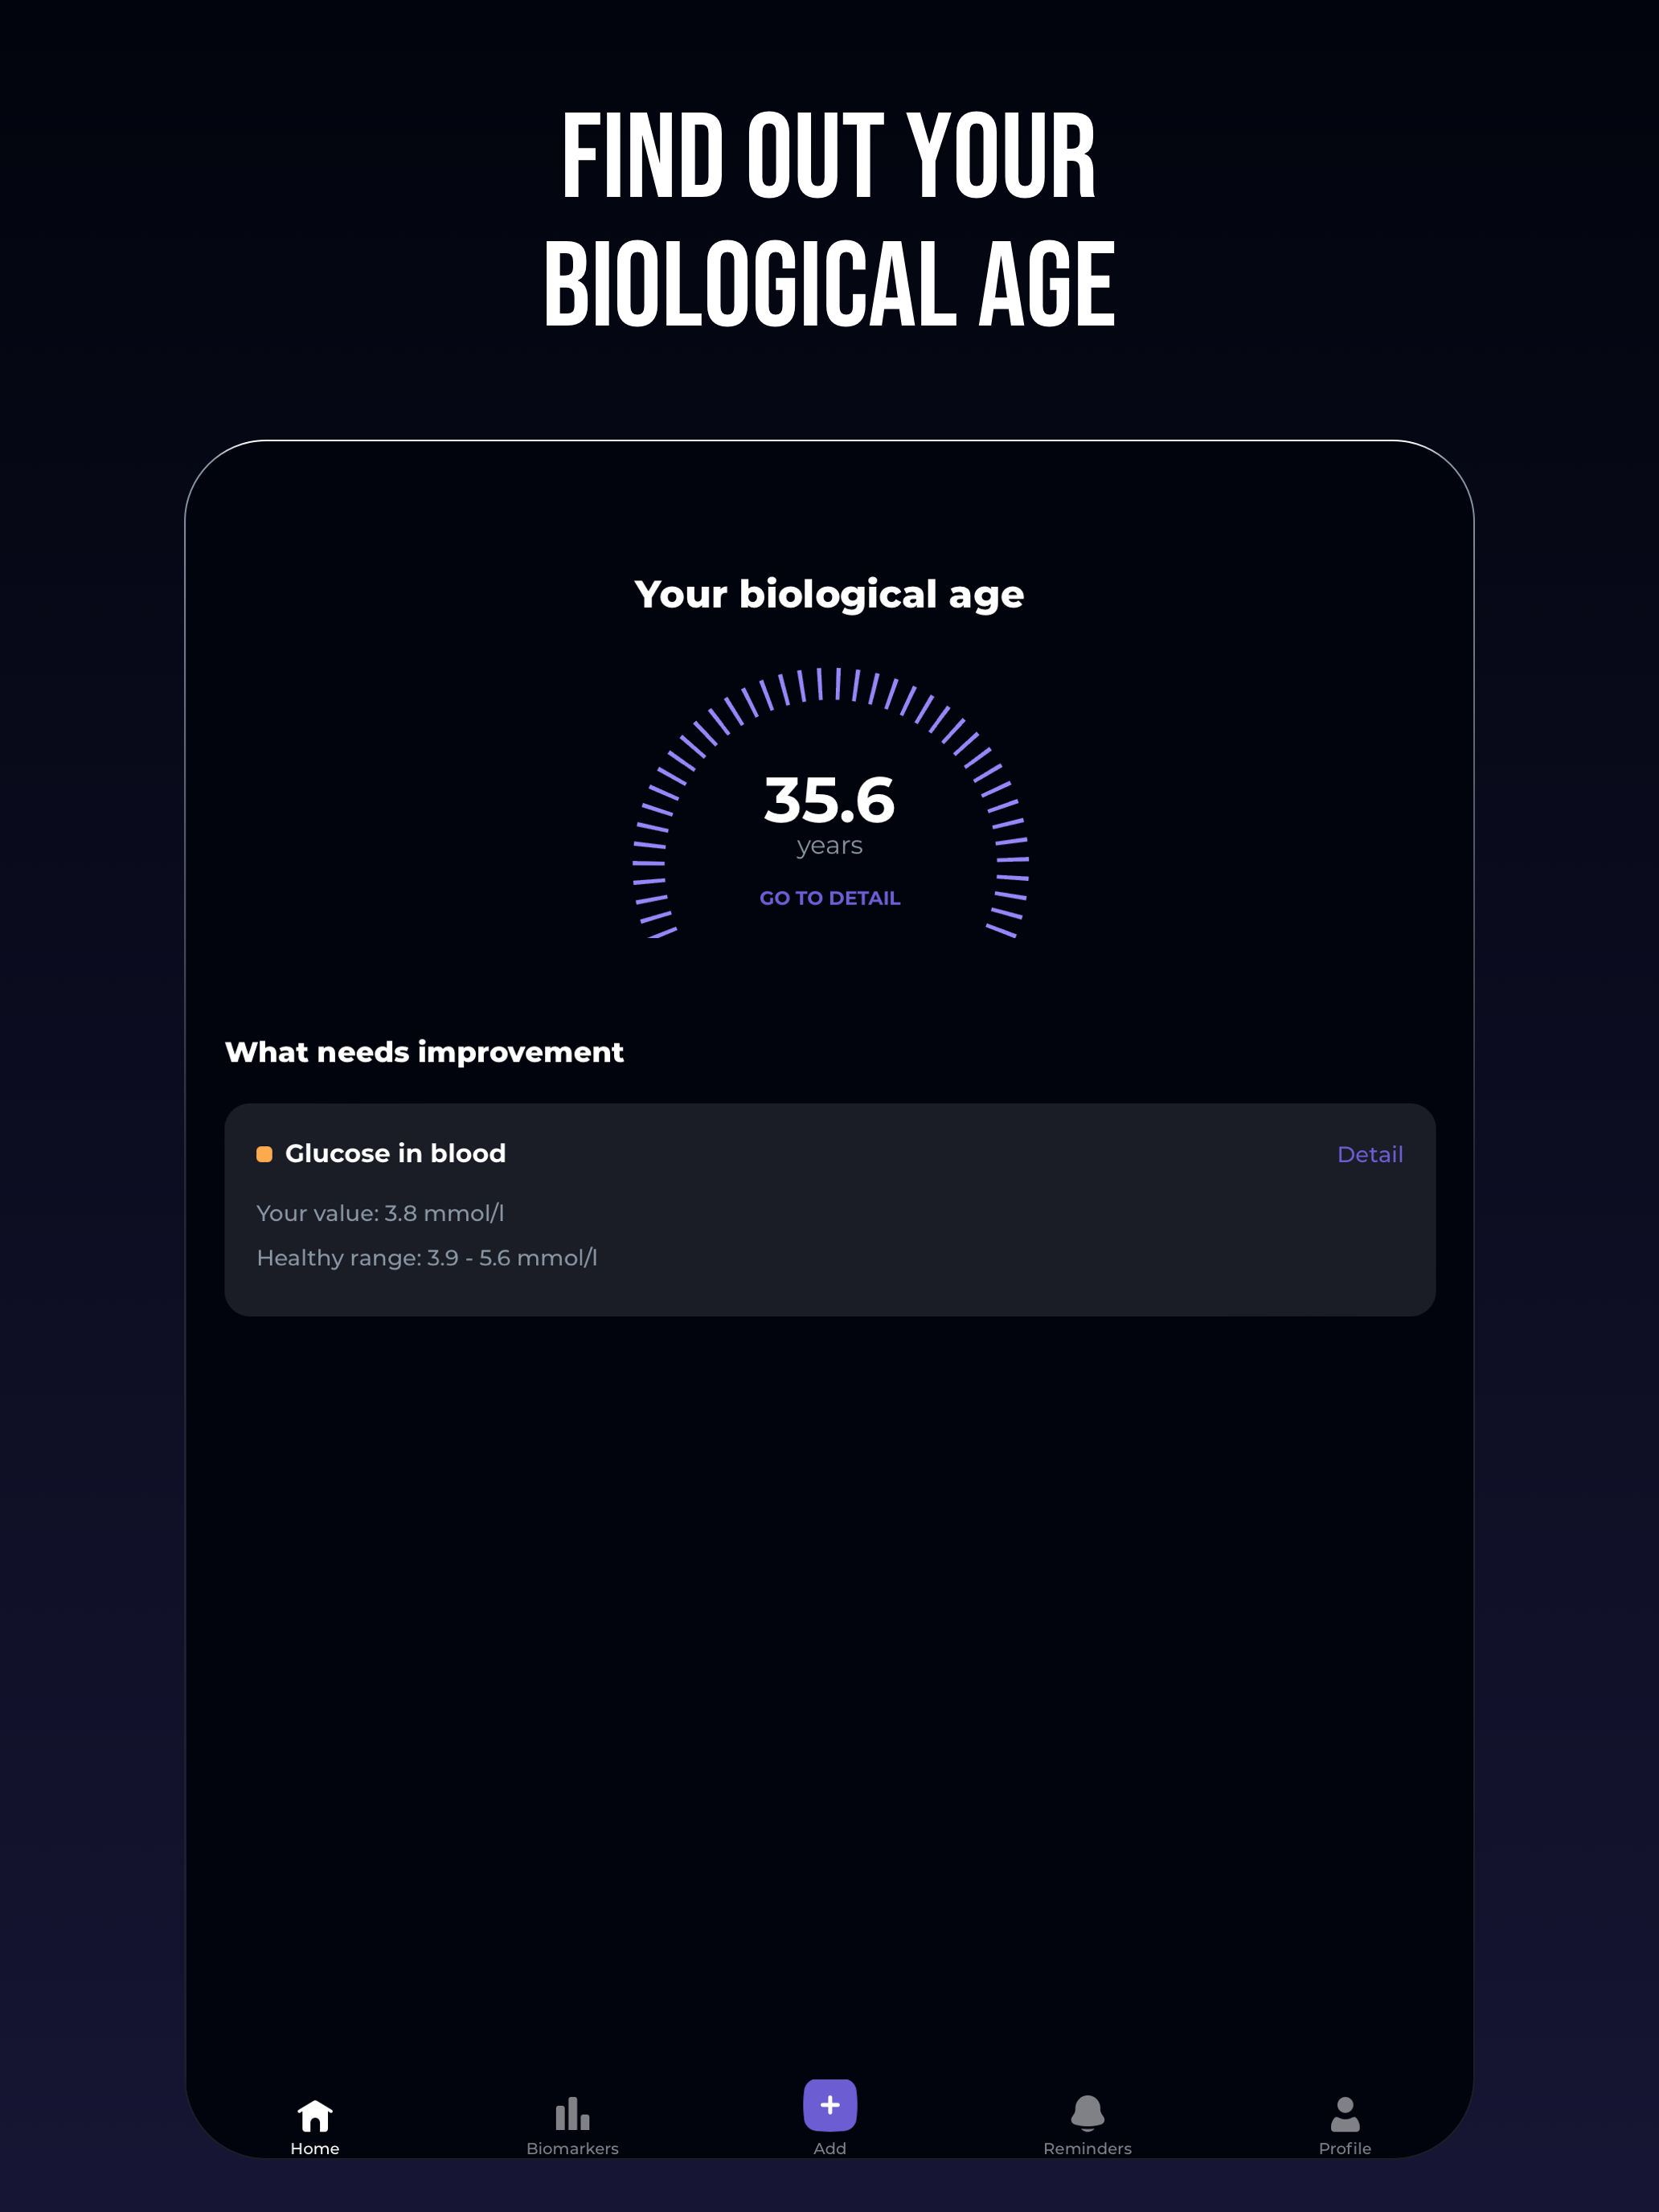
Task: Select the Biomarkers tab label
Action: (x=572, y=2148)
